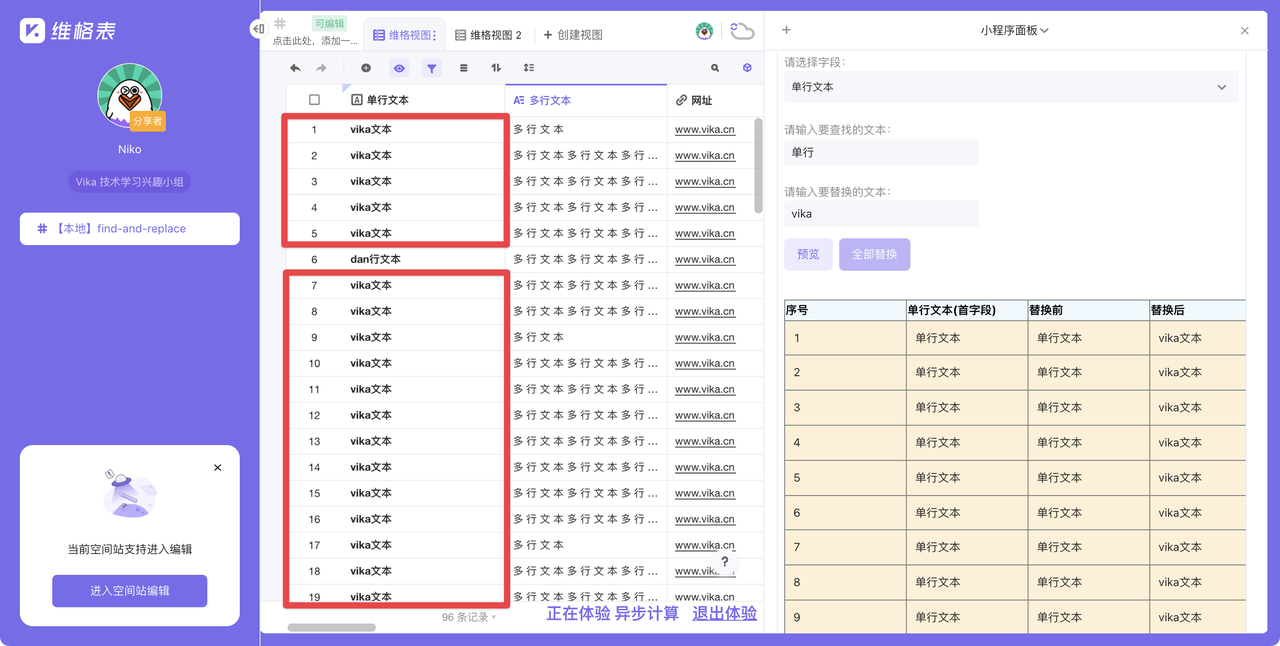Open the search magnifier in the toolbar
The image size is (1280, 646).
pos(714,67)
